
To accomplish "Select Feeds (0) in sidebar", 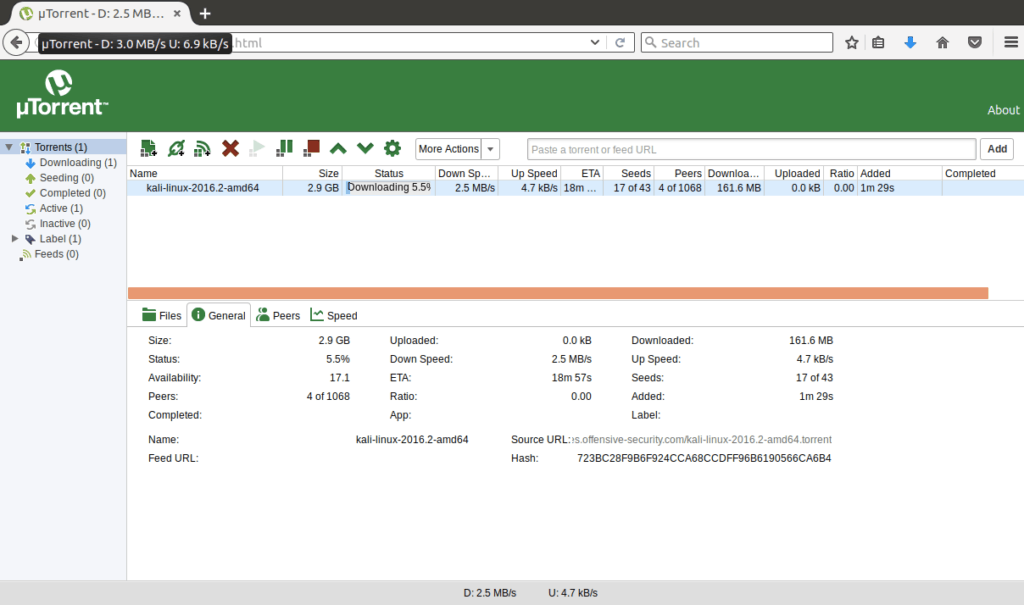I will (56, 254).
